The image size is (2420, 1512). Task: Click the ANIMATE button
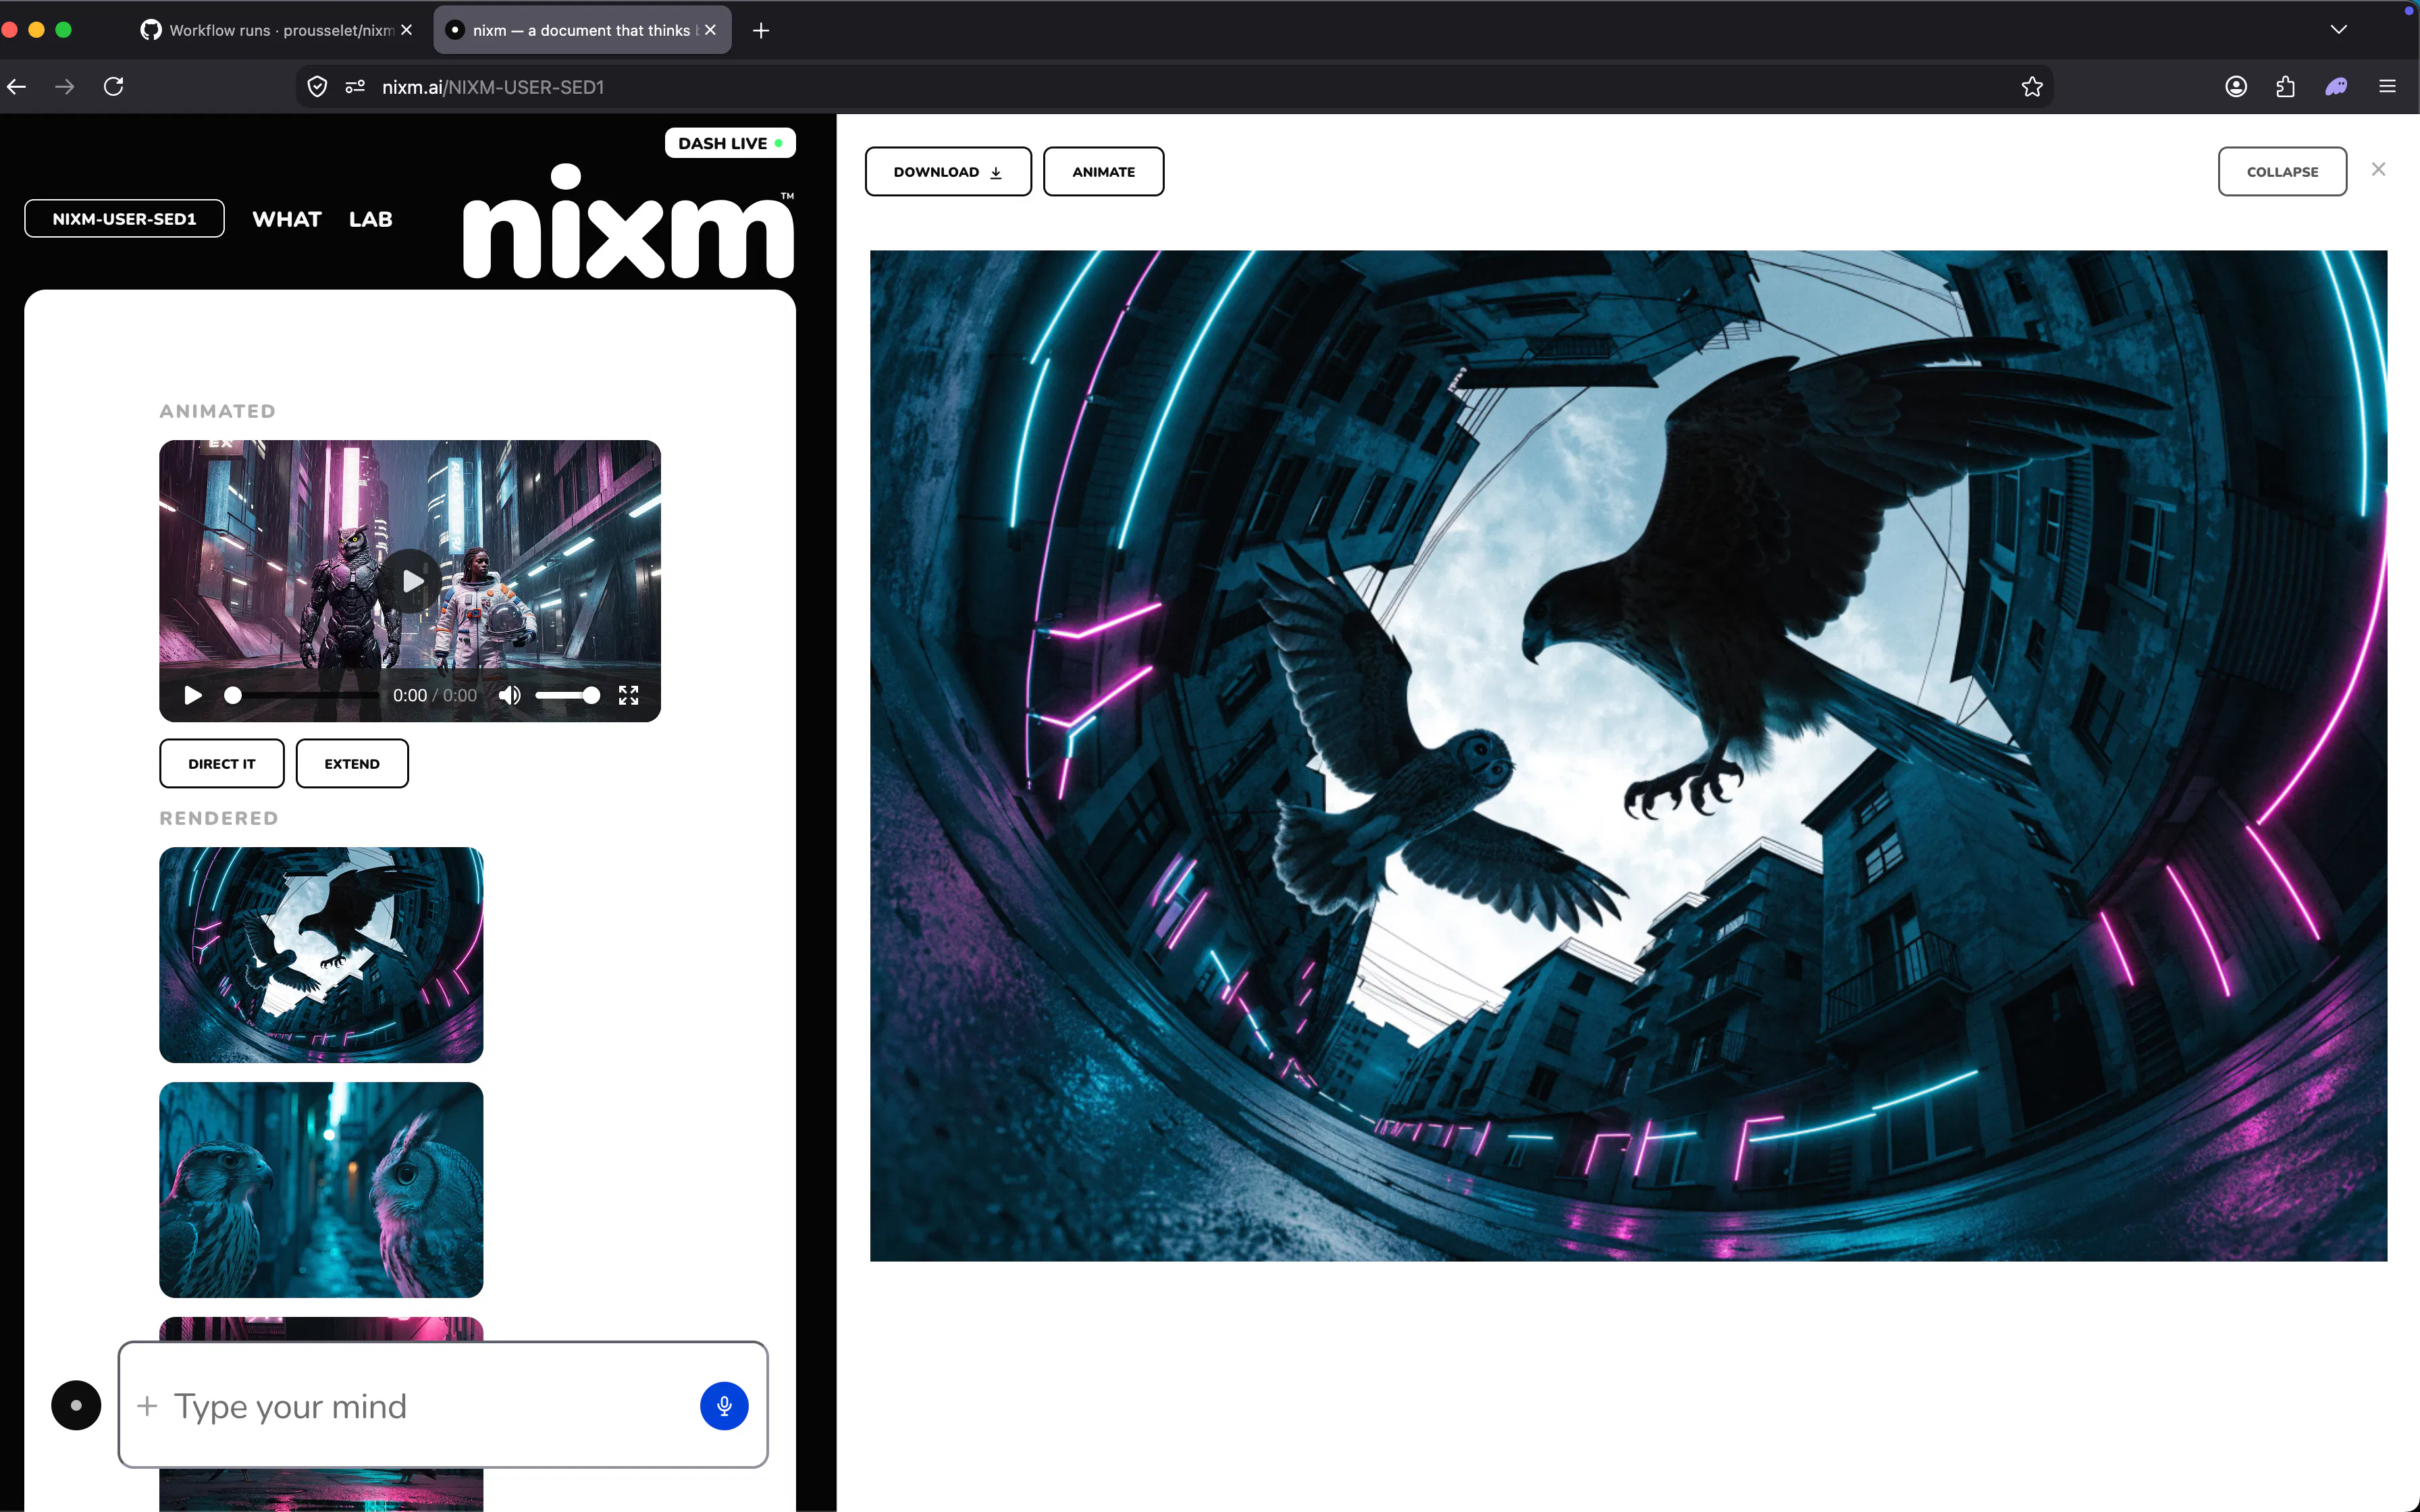pyautogui.click(x=1103, y=172)
